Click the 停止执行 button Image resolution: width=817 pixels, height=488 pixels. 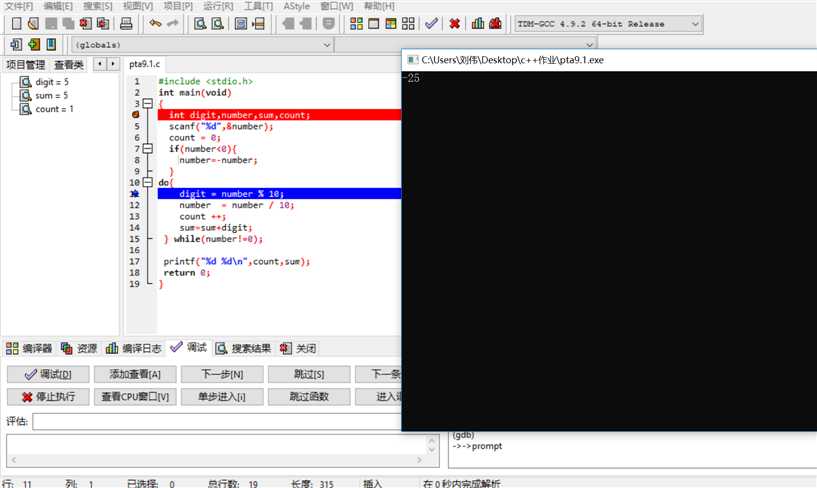48,396
